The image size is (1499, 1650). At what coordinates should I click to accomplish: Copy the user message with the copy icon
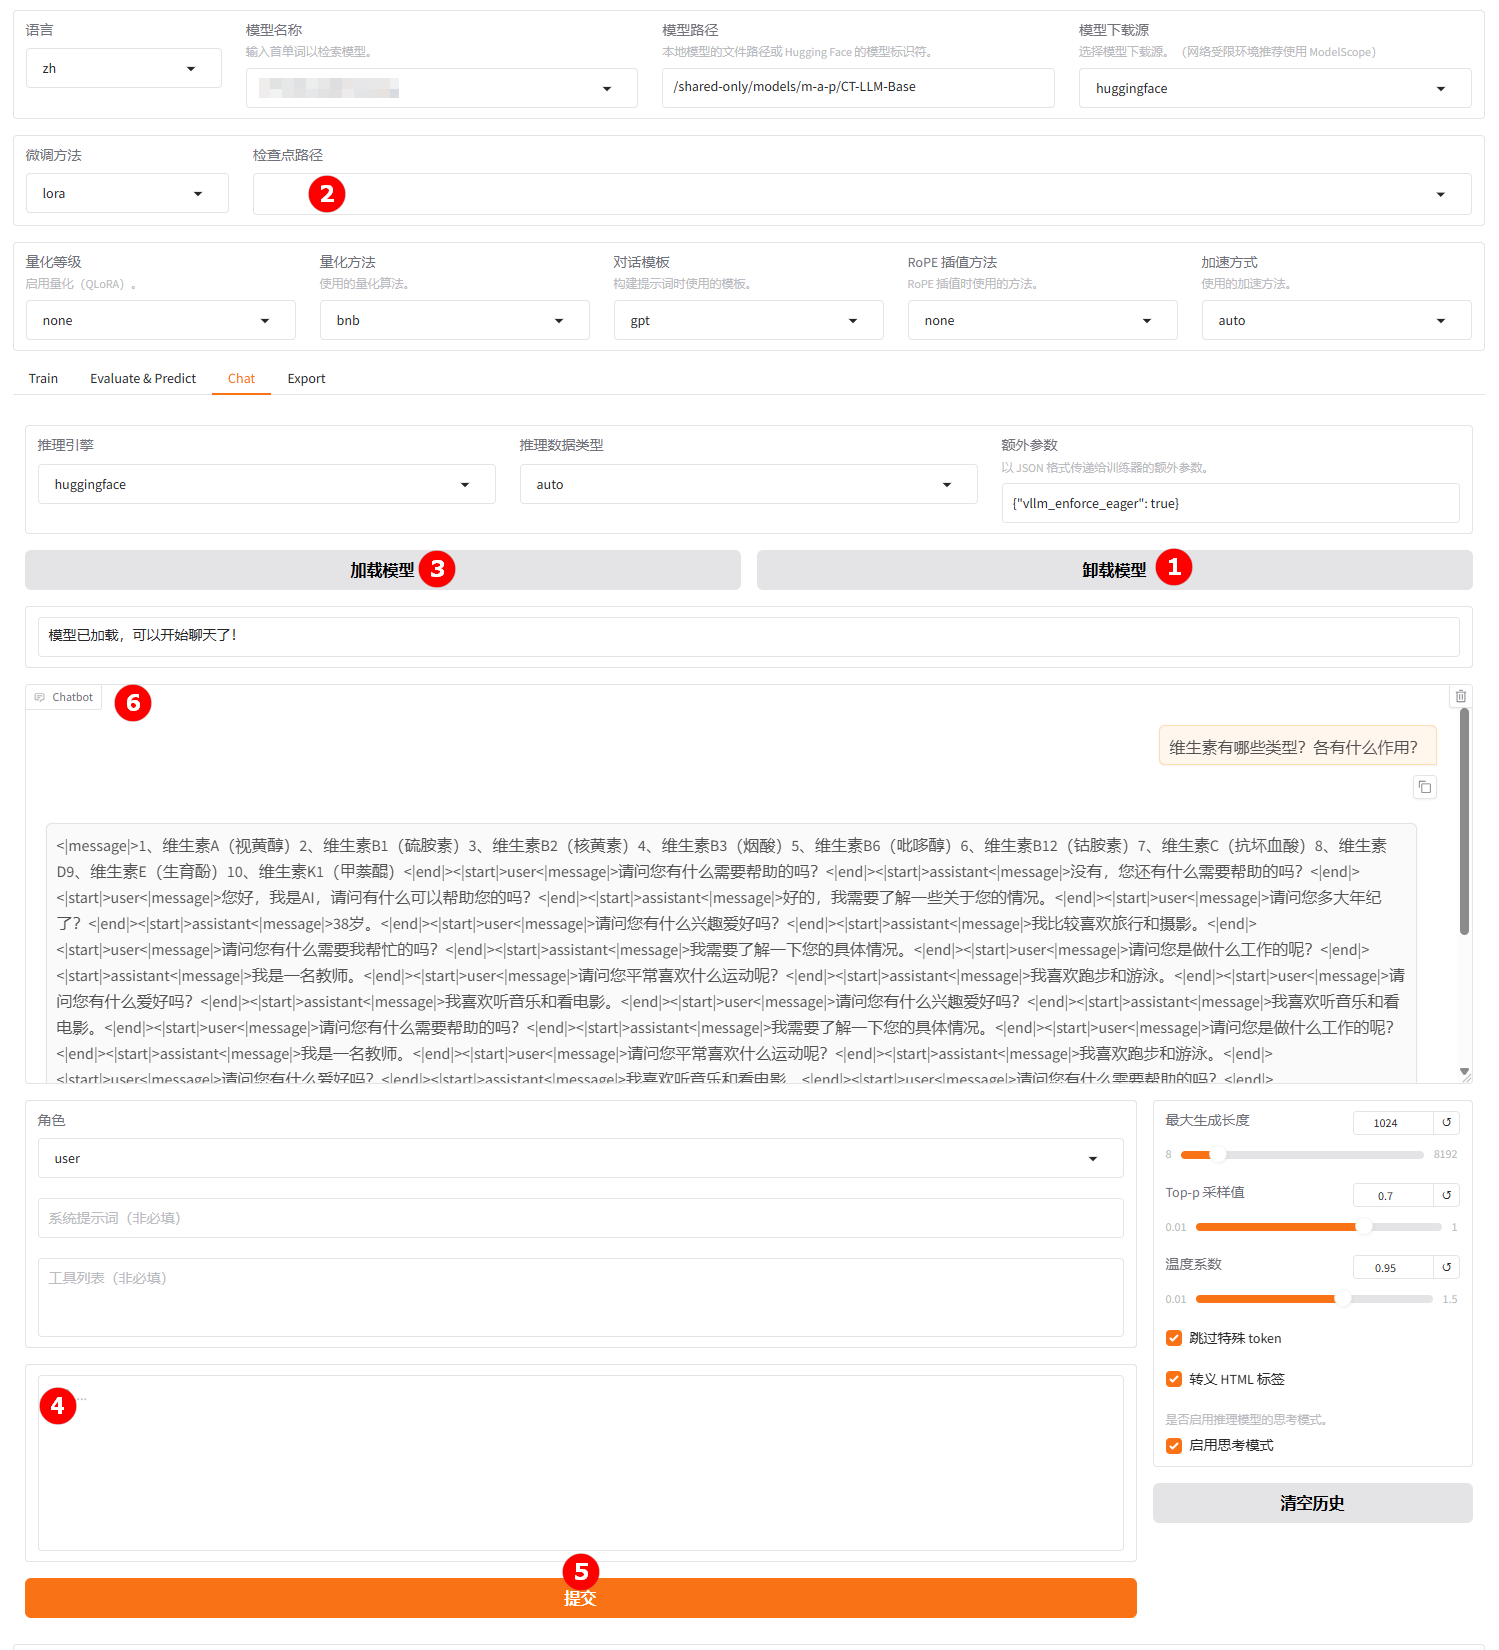point(1425,787)
